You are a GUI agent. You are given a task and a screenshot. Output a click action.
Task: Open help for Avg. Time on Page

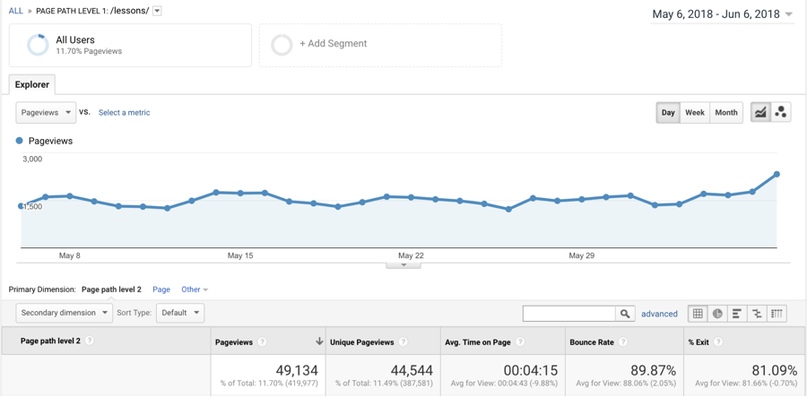point(520,342)
